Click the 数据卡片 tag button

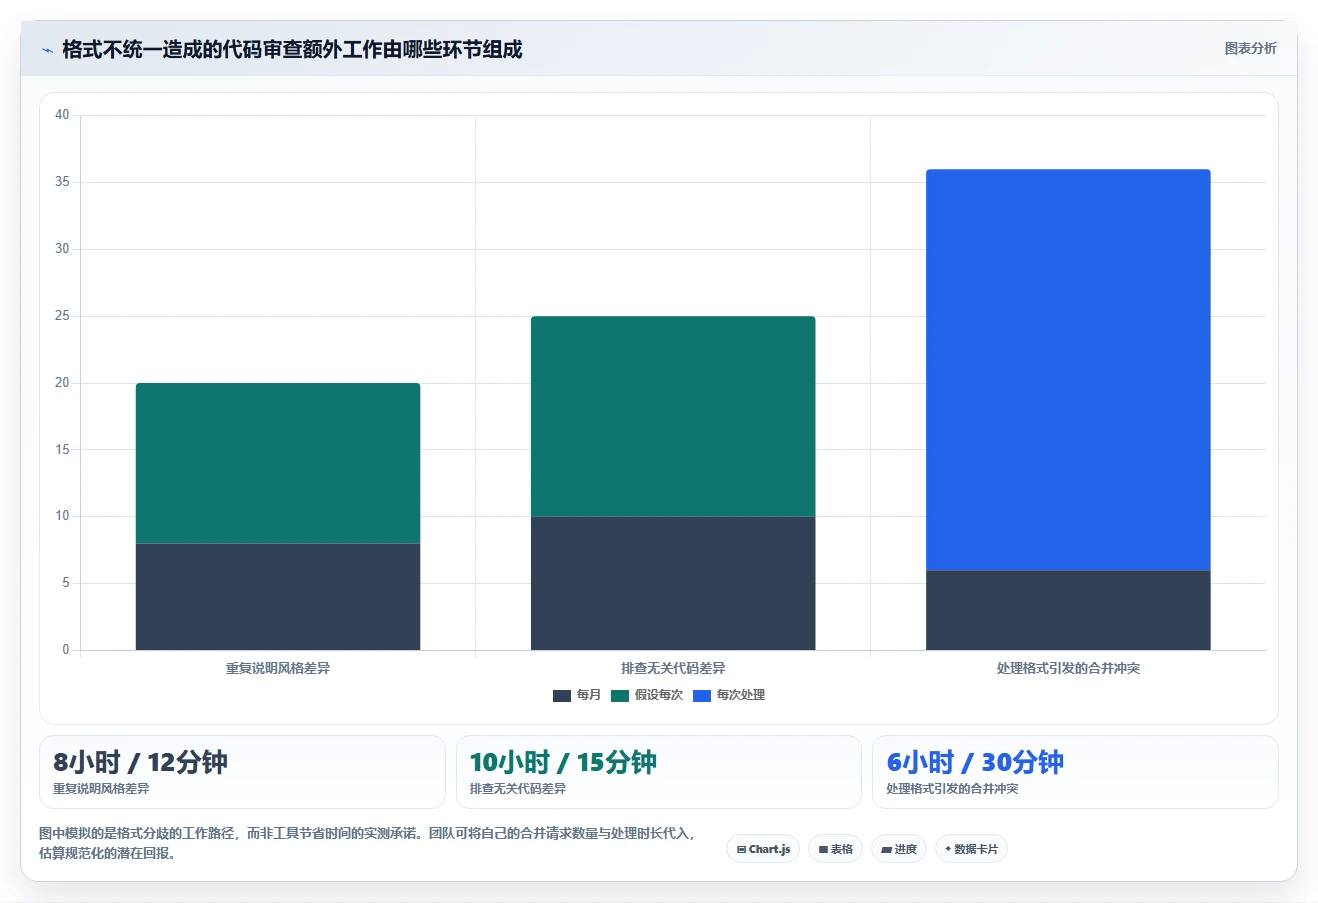point(971,849)
